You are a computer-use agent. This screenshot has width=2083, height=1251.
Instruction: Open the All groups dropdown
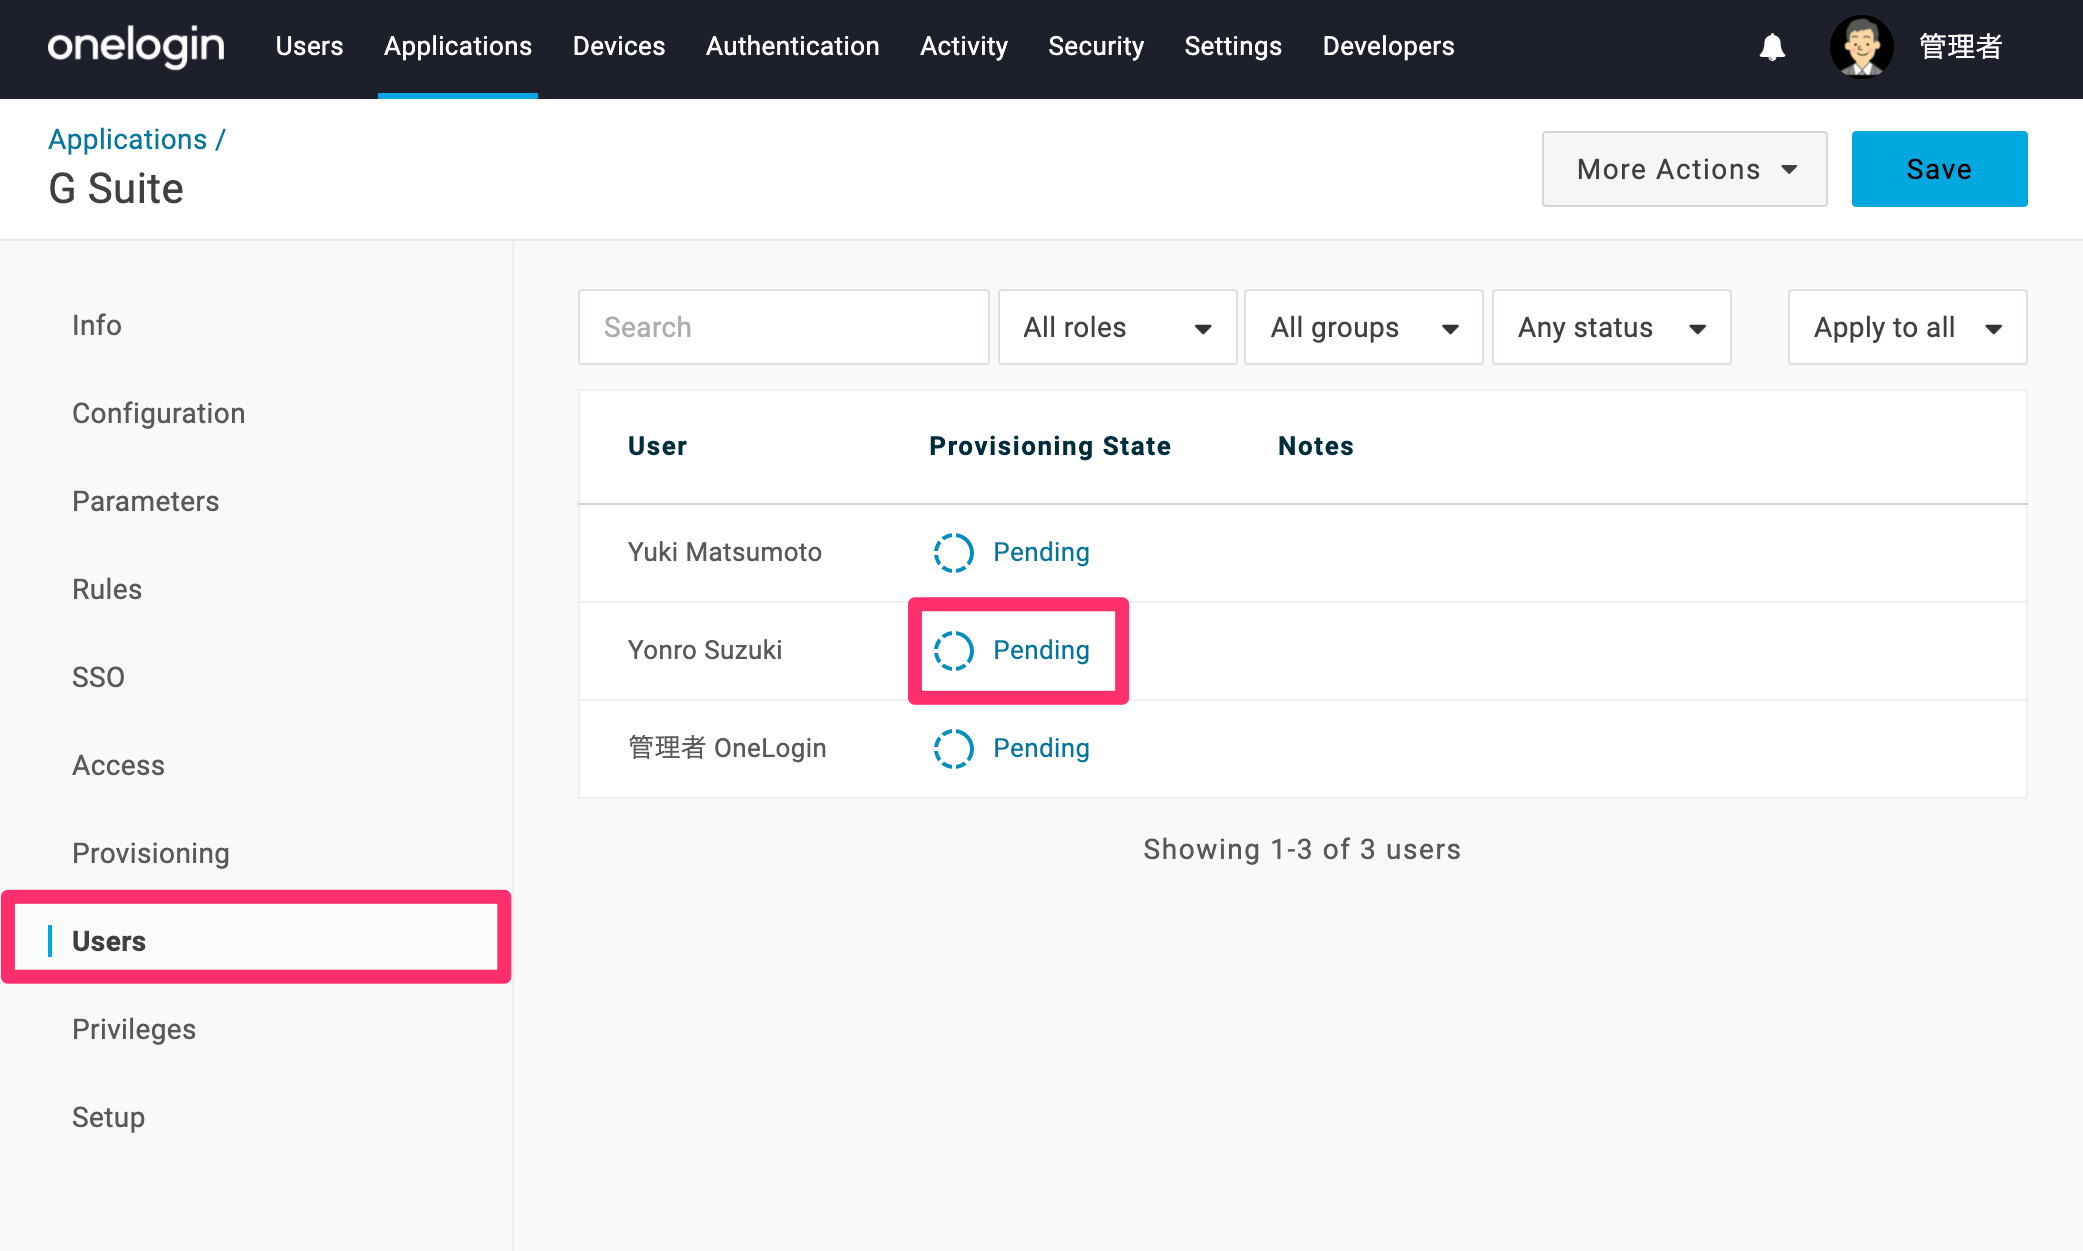point(1363,327)
